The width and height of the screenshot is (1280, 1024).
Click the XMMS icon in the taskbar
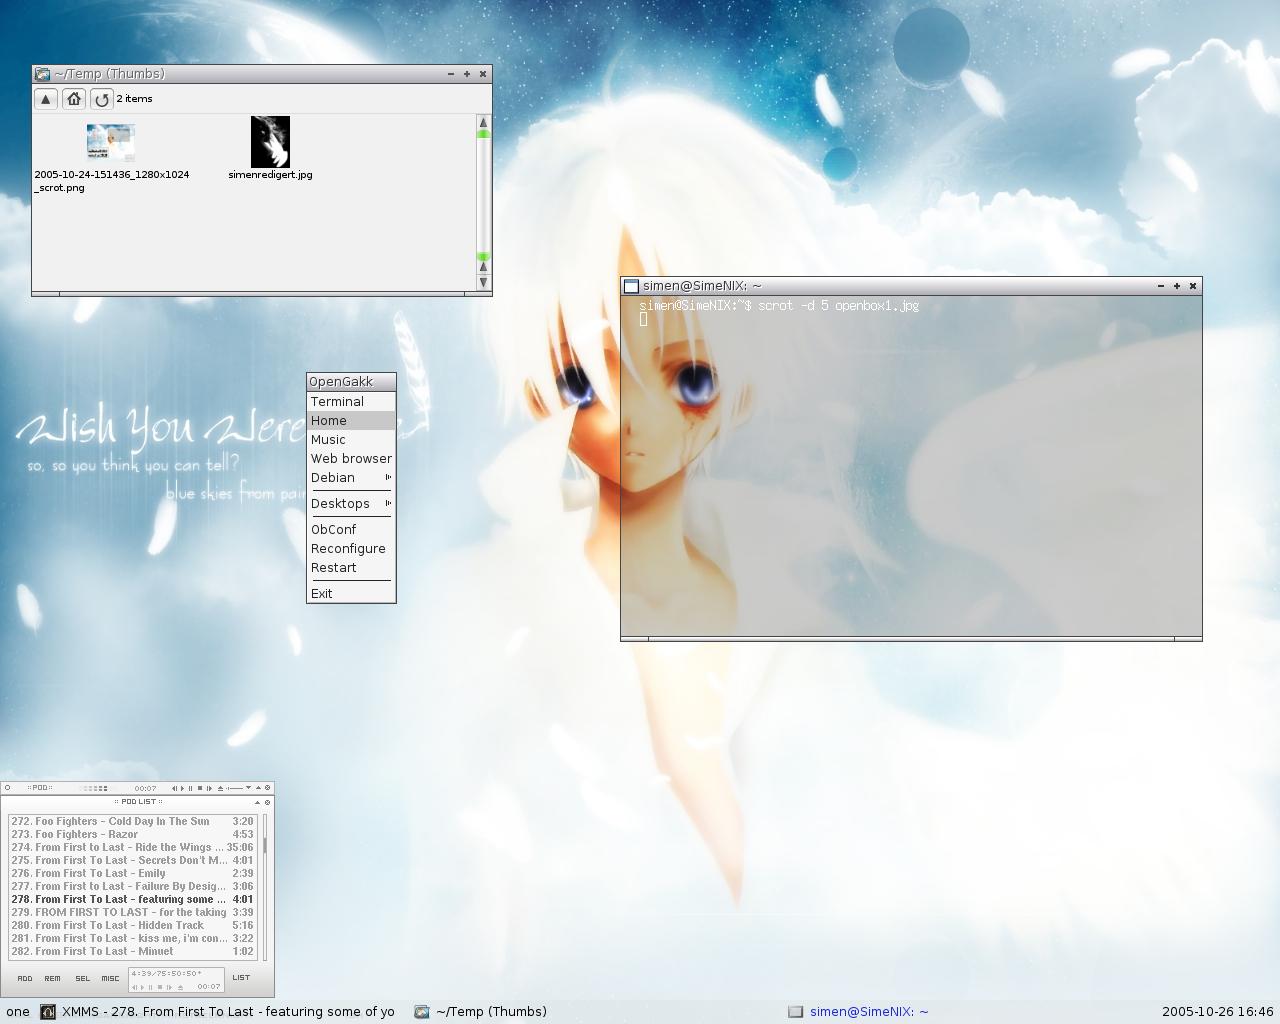(x=47, y=1012)
